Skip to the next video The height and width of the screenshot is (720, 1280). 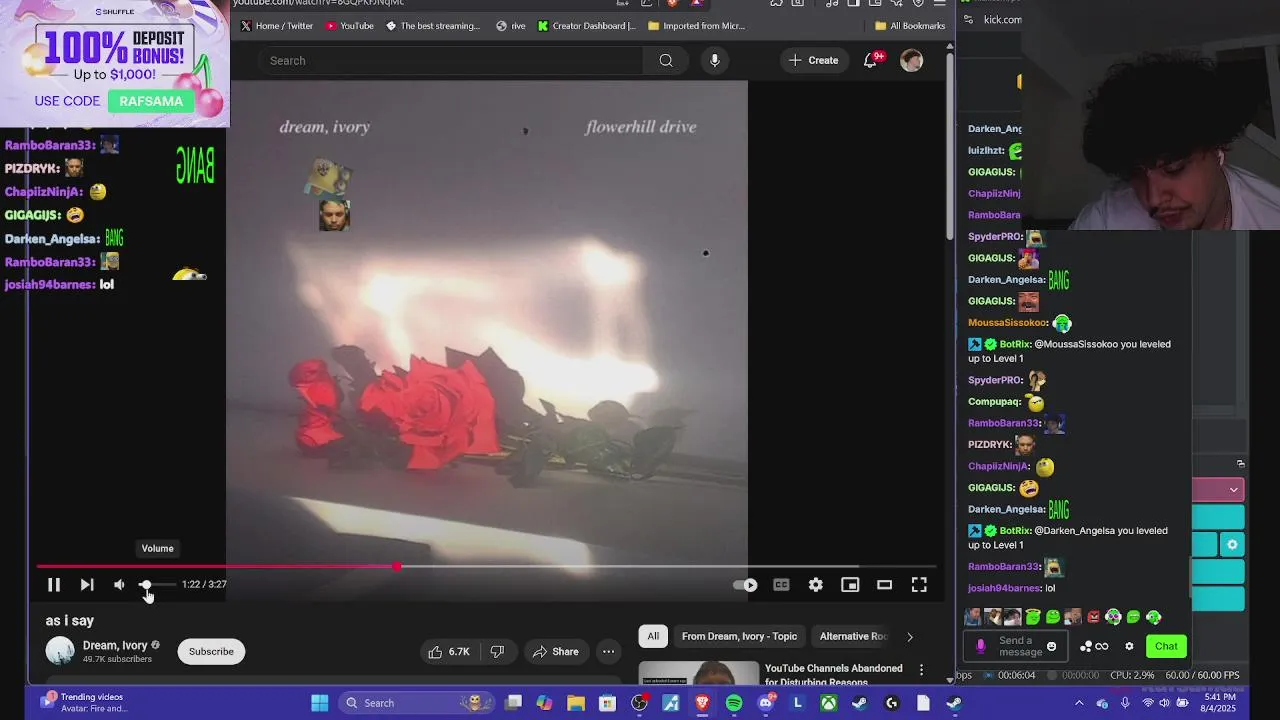click(x=87, y=585)
